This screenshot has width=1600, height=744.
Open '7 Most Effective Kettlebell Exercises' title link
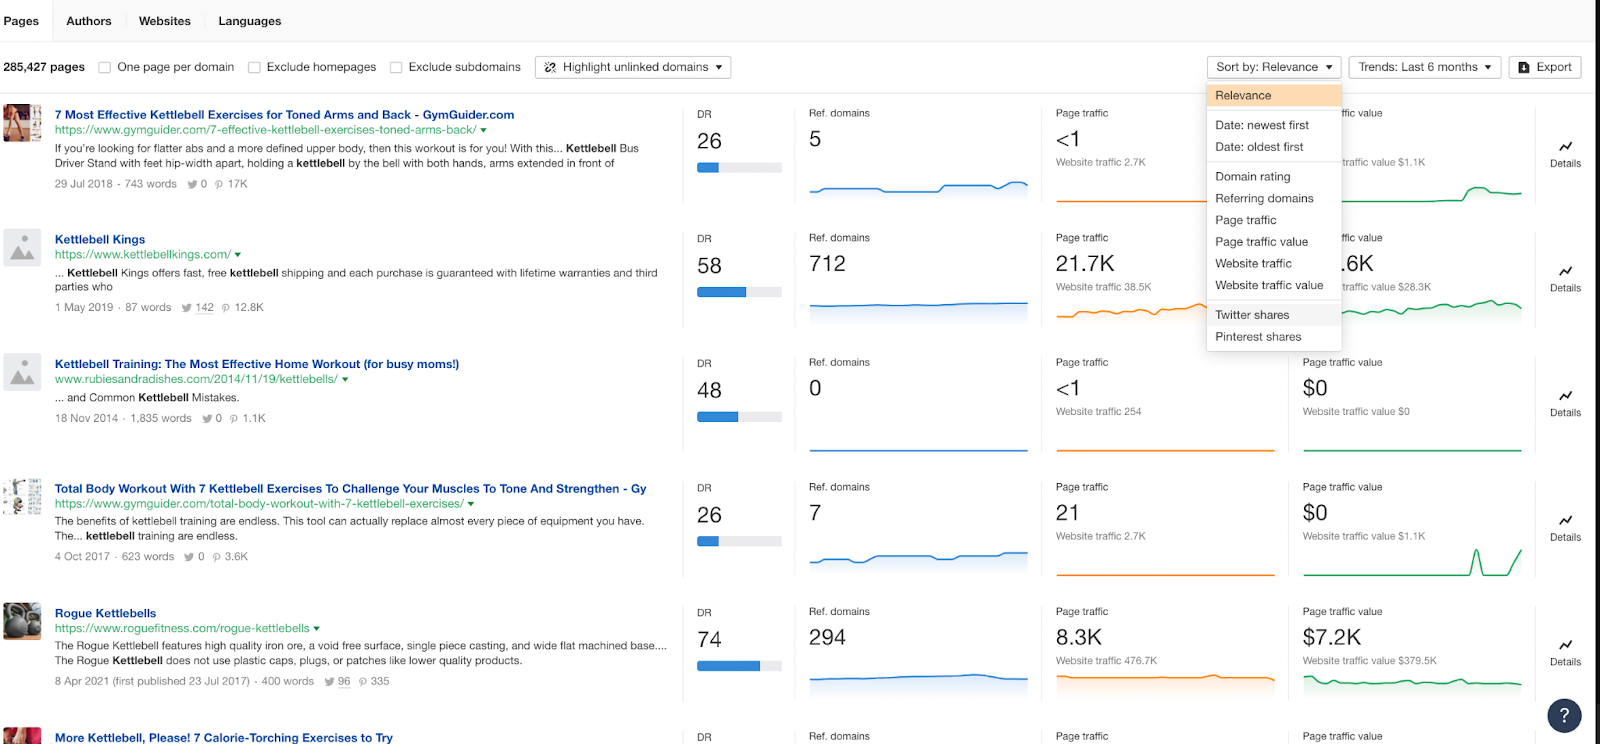tap(285, 115)
